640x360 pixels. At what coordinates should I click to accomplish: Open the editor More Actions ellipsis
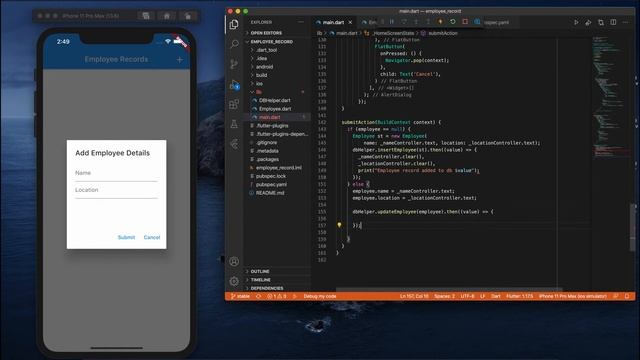click(625, 22)
